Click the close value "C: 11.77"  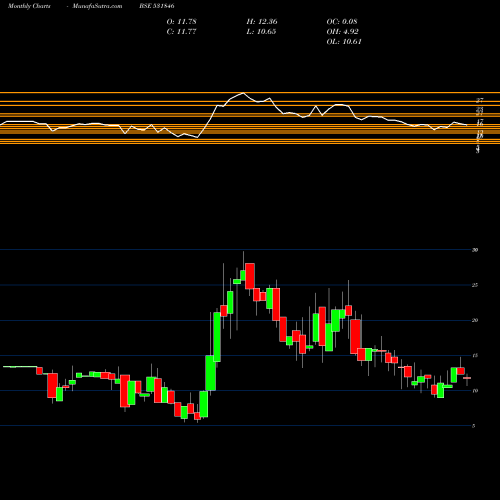coord(181,32)
